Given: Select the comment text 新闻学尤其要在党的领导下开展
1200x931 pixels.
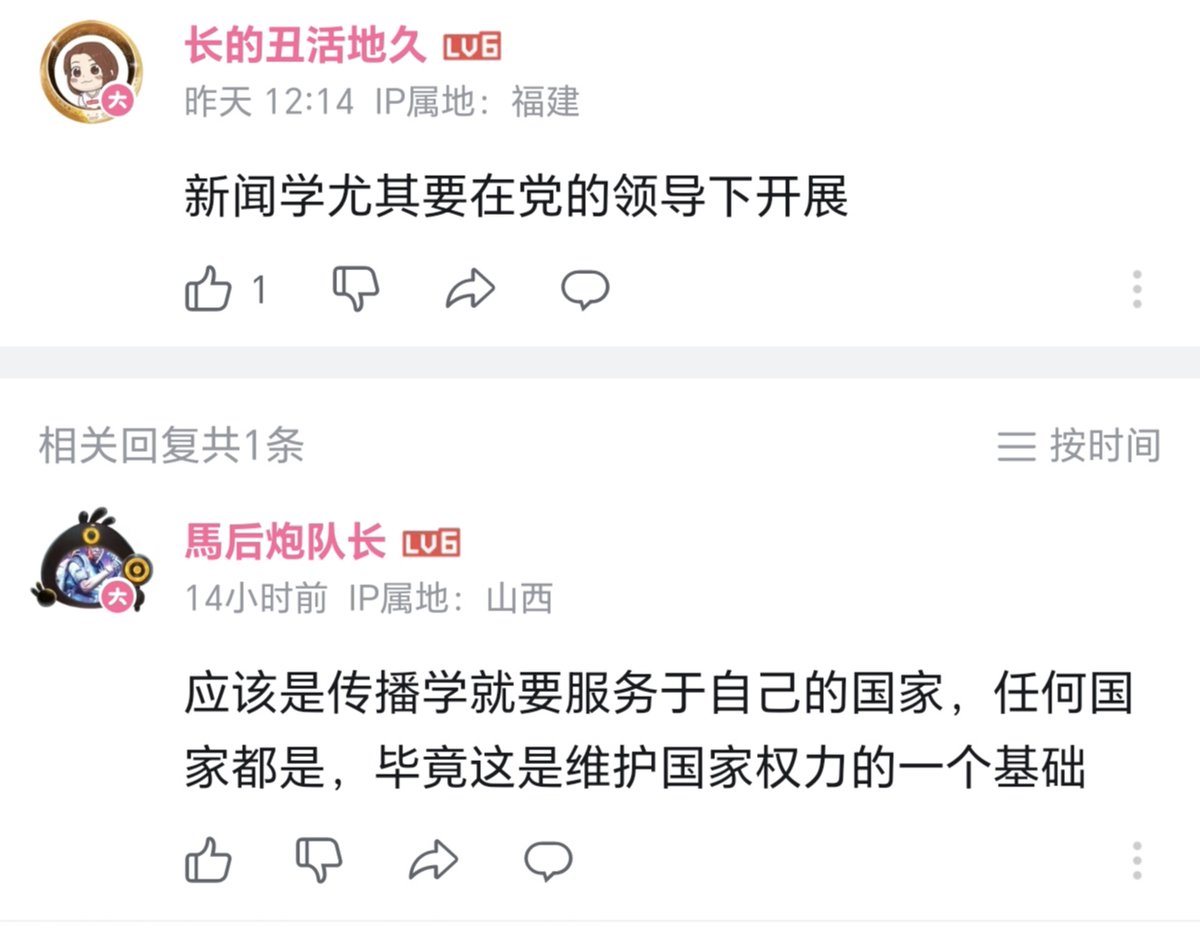Looking at the screenshot, I should point(516,197).
